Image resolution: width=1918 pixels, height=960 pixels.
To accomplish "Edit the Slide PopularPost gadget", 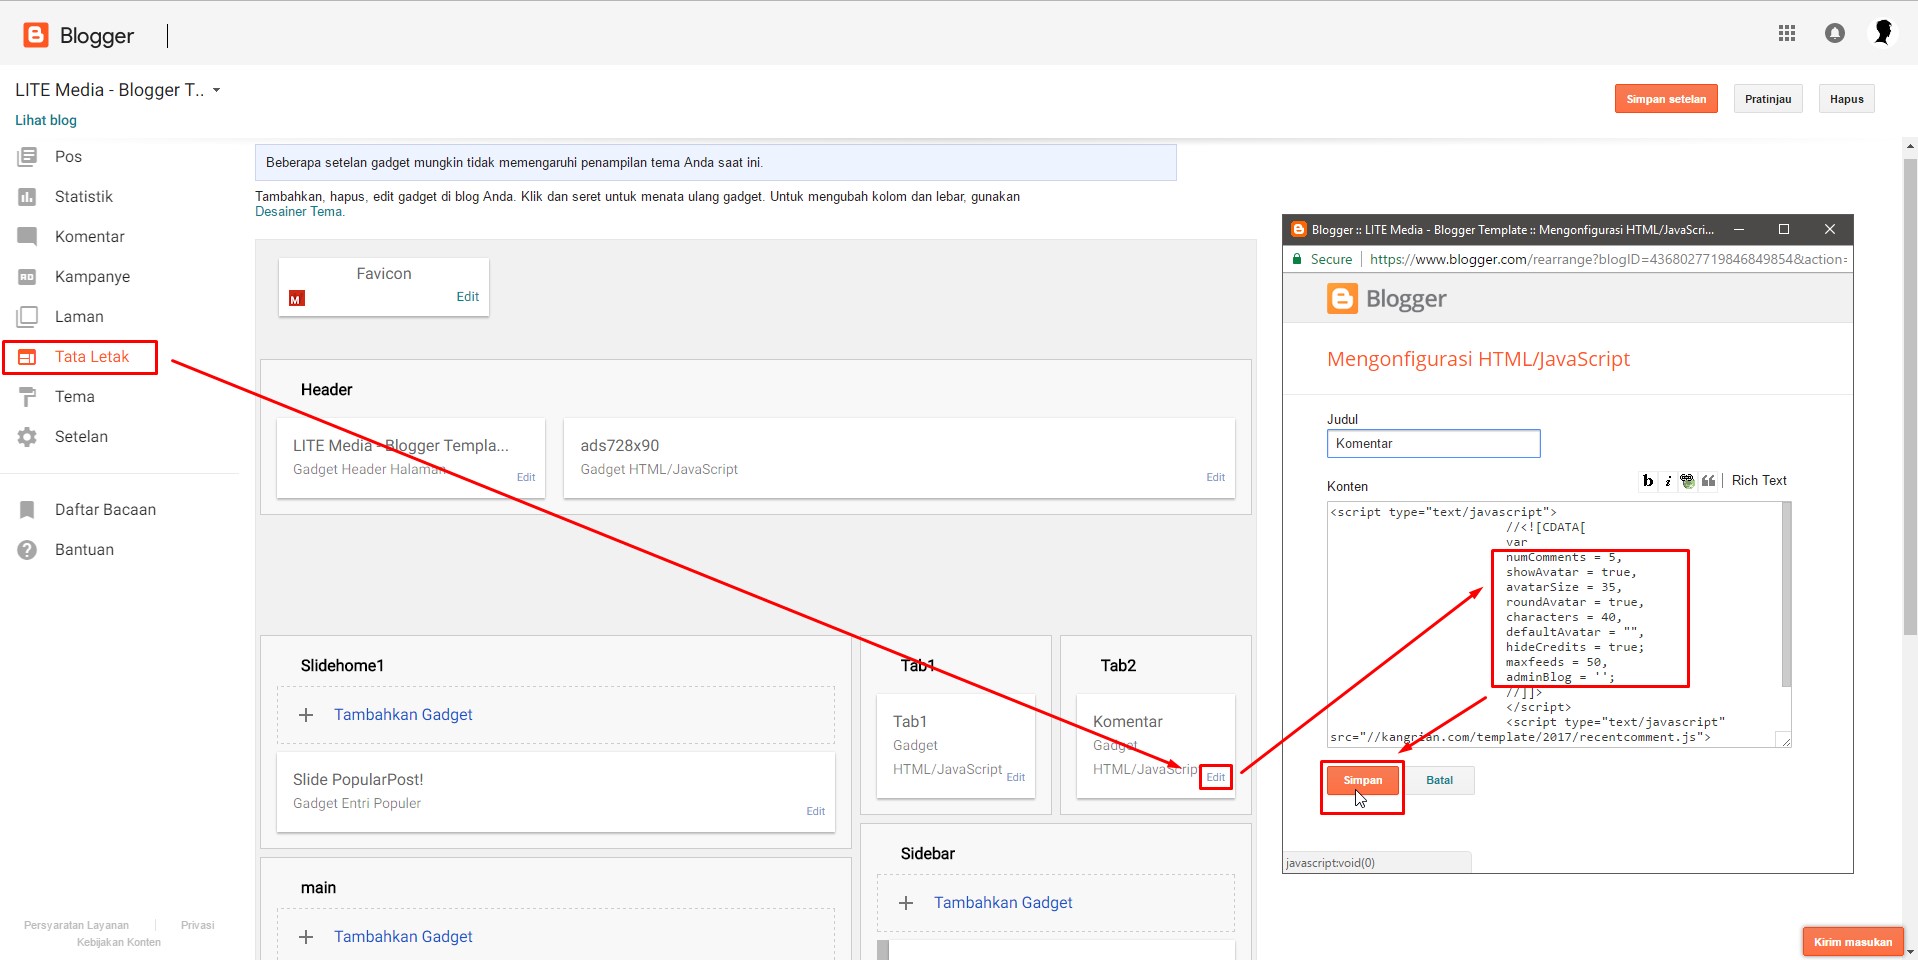I will click(x=816, y=812).
